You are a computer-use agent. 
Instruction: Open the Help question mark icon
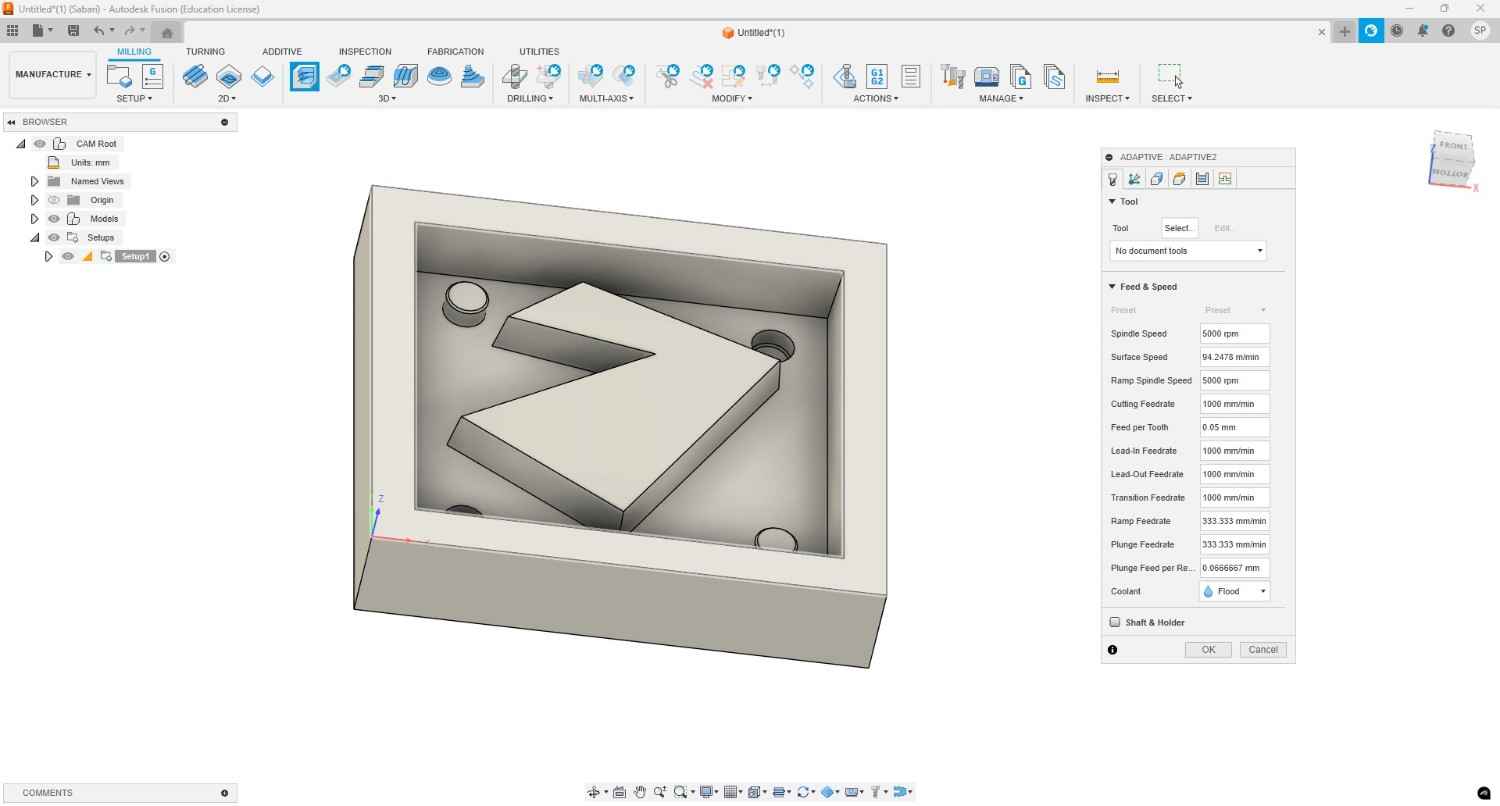click(1448, 31)
